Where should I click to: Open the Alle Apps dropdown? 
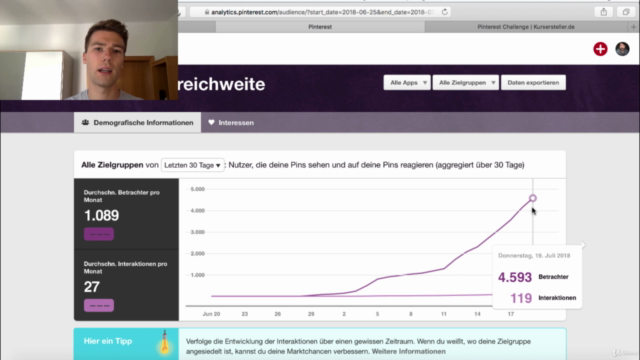[x=407, y=82]
